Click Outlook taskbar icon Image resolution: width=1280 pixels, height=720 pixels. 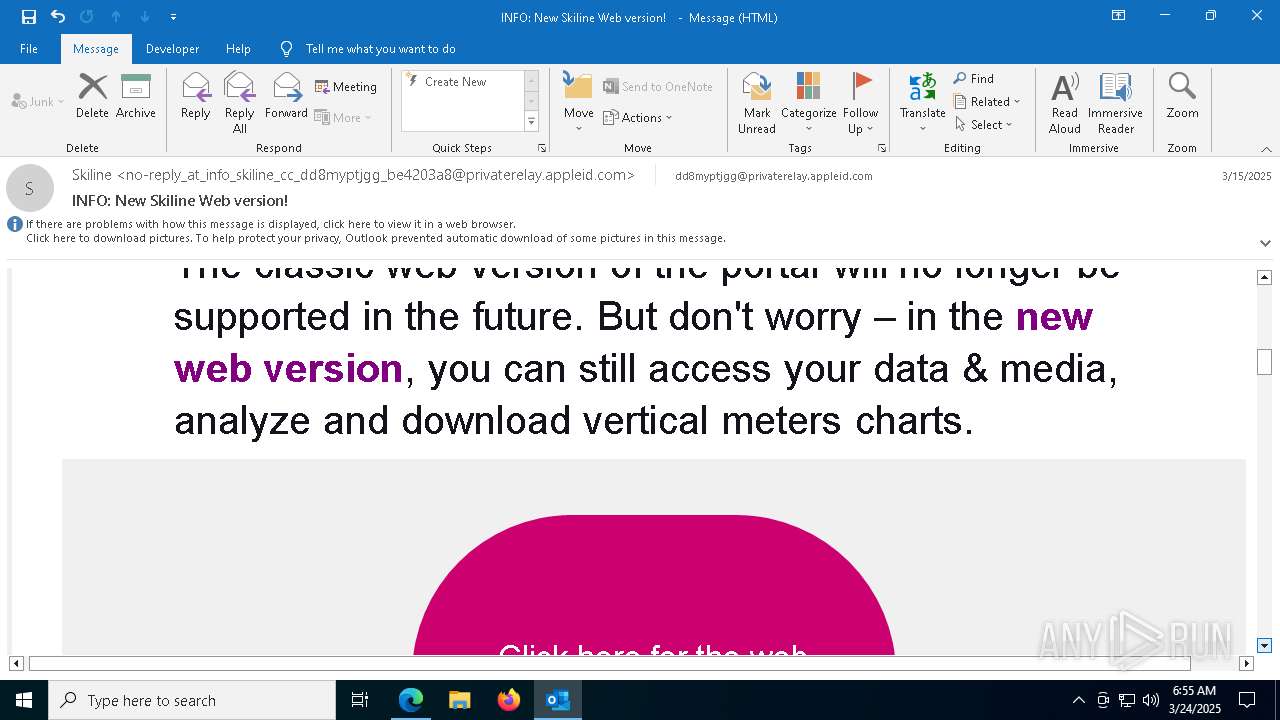coord(558,700)
